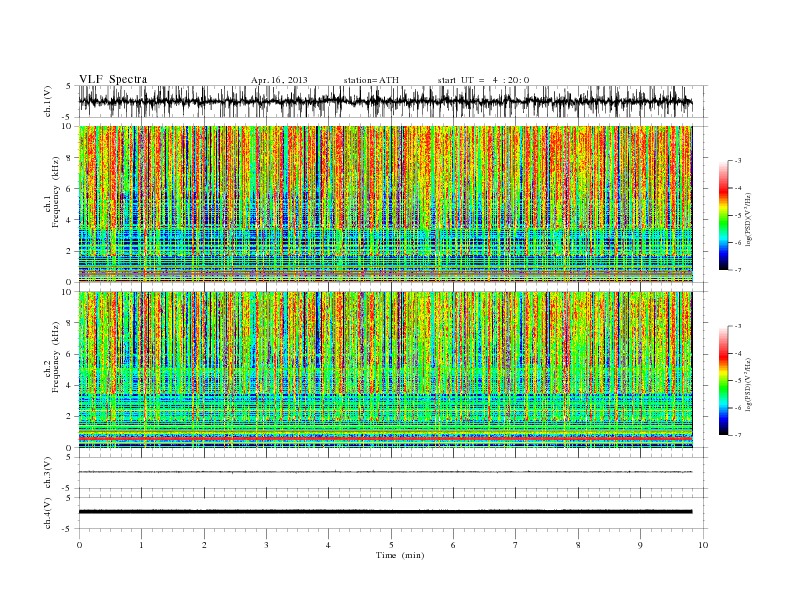
Task: Click the time axis tick label '10'
Action: pos(703,545)
